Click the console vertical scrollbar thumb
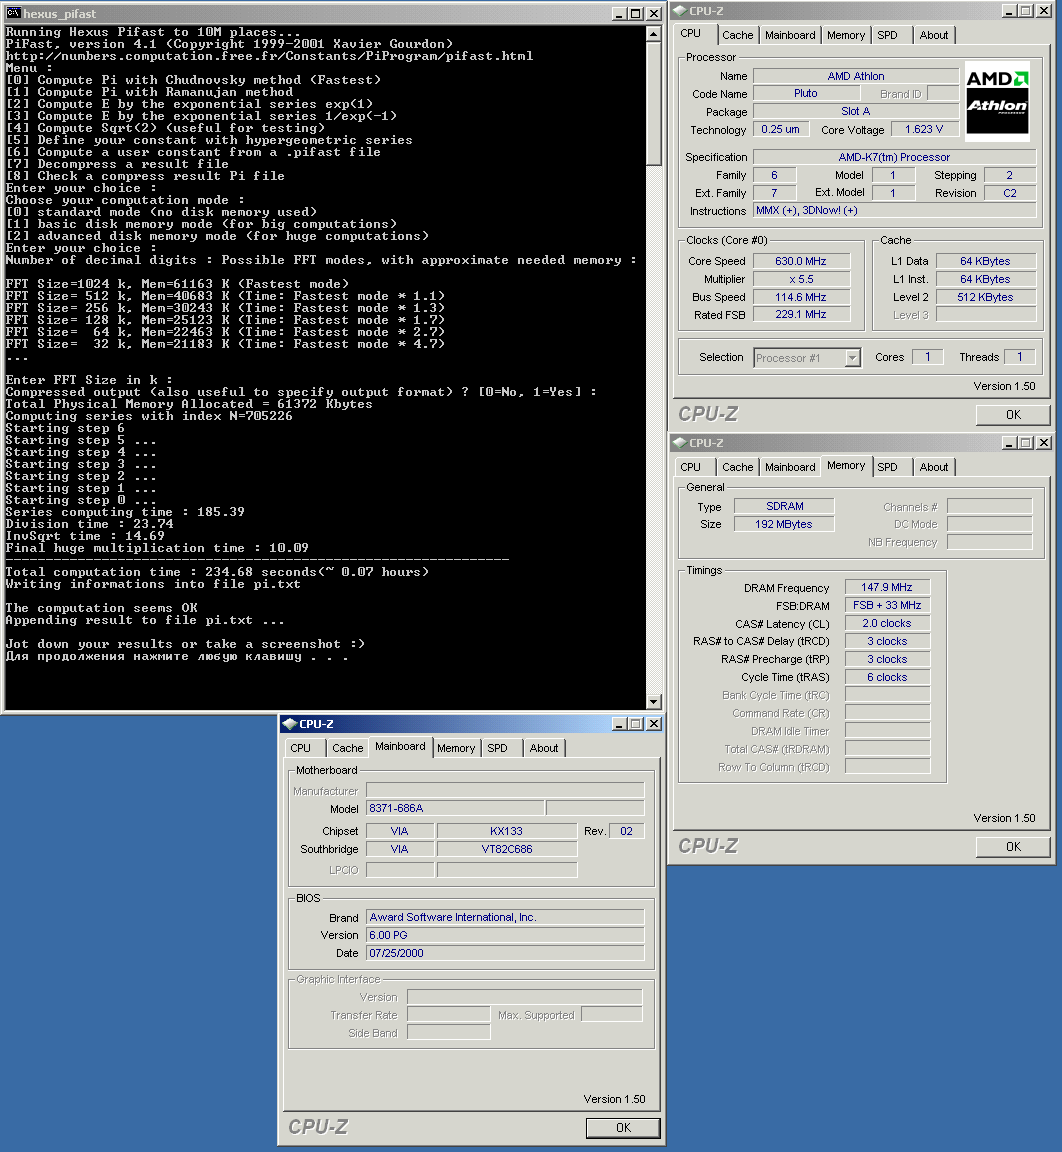Viewport: 1062px width, 1152px height. (x=654, y=103)
